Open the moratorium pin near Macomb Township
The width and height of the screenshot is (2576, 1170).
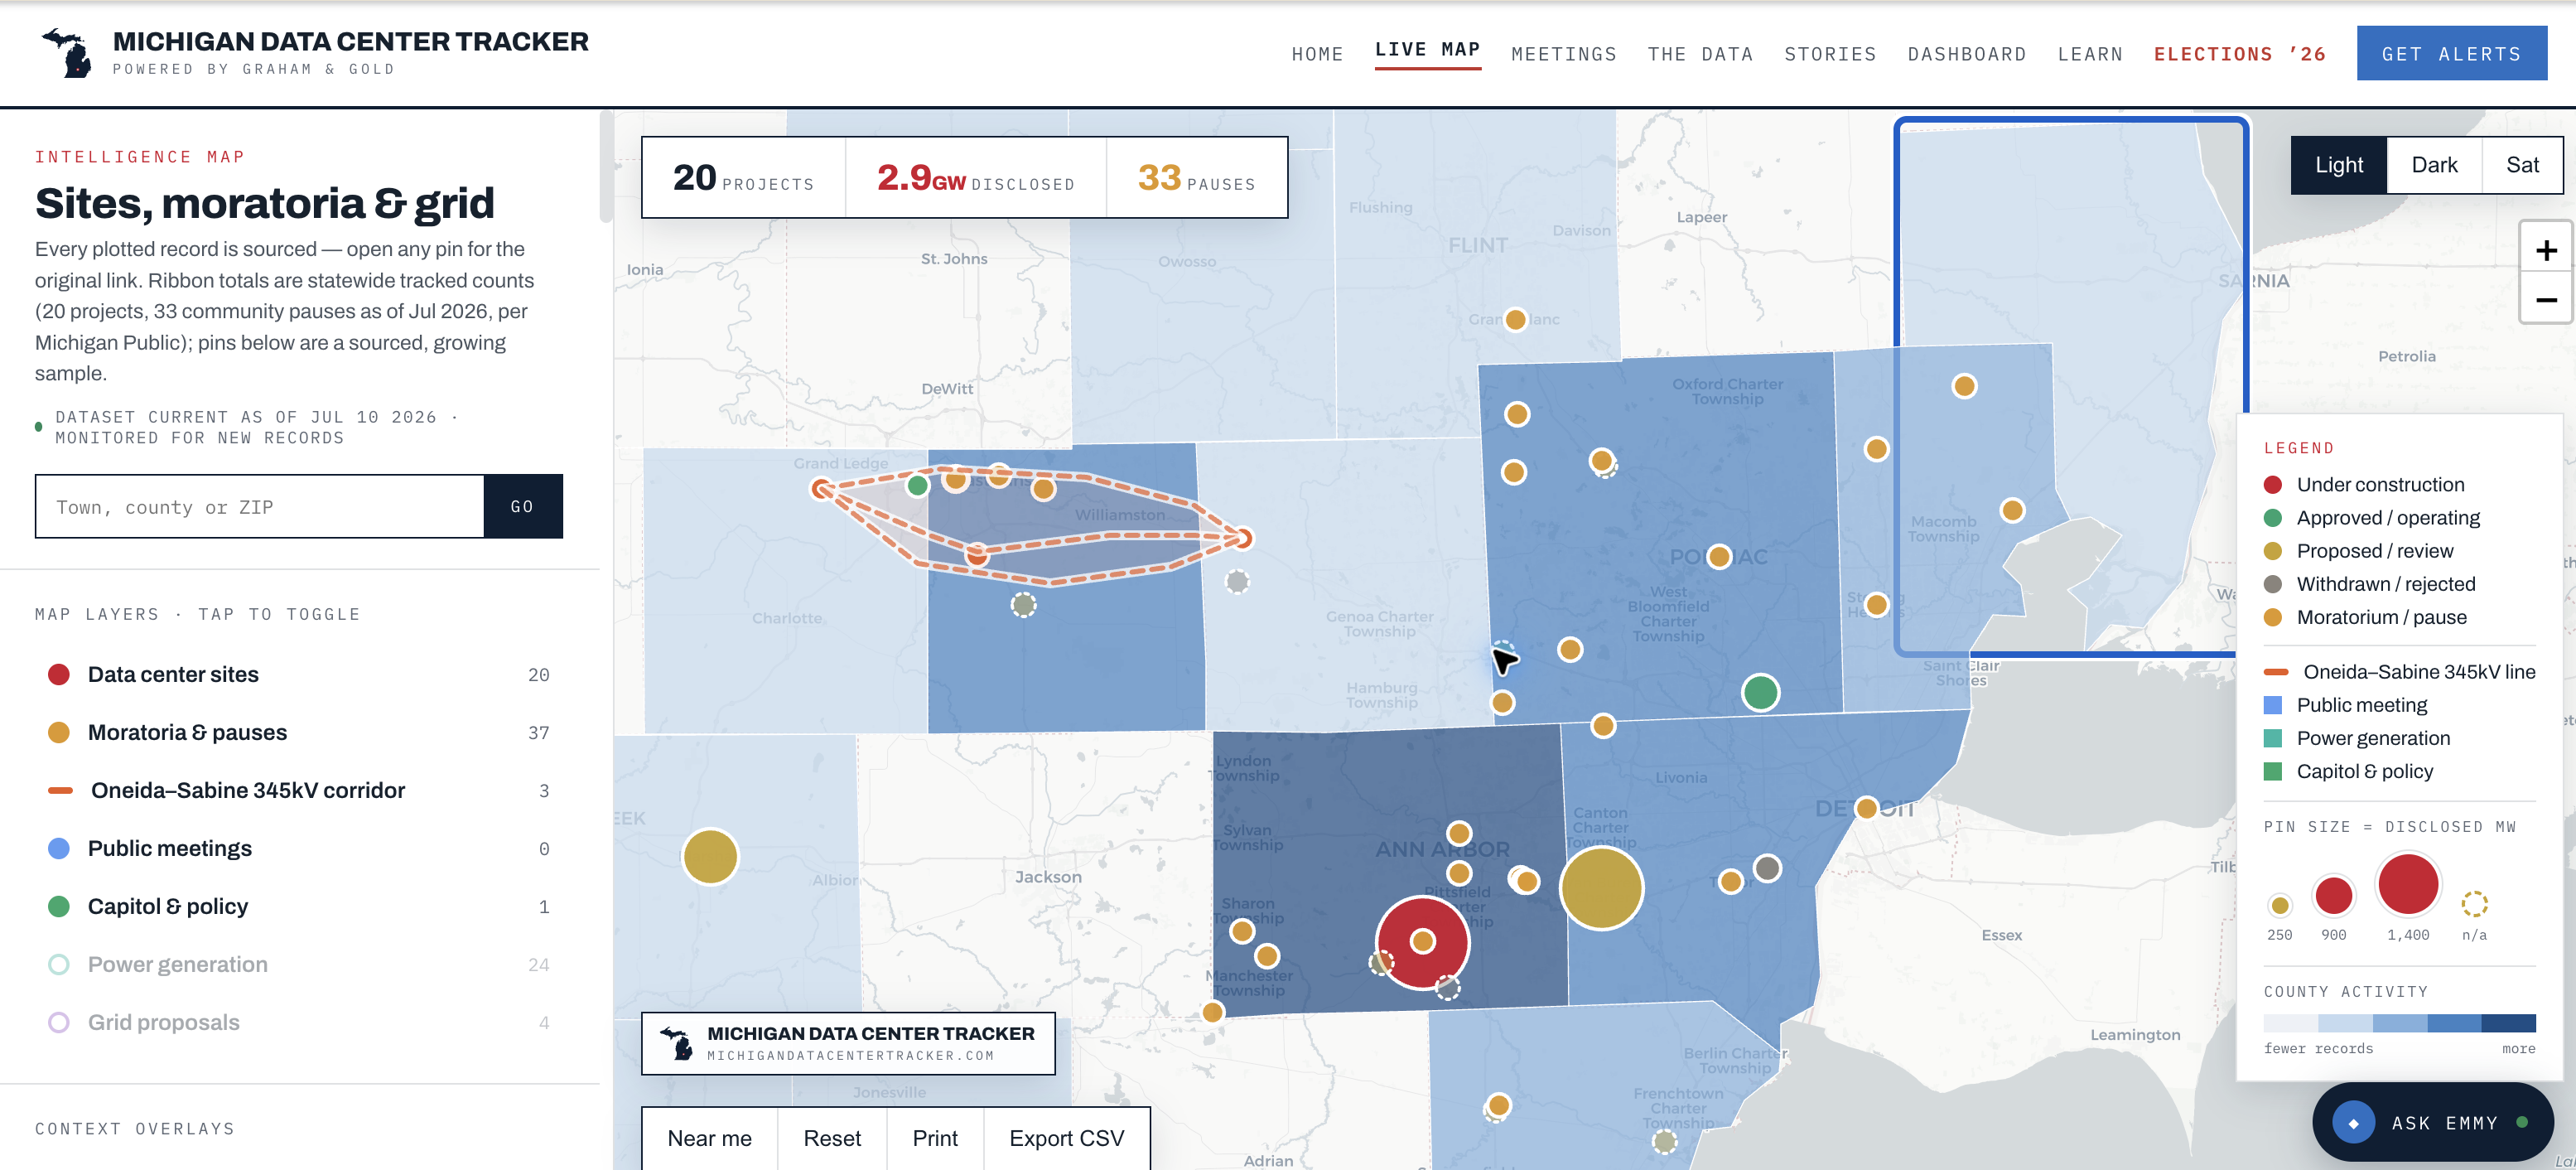tap(2012, 511)
